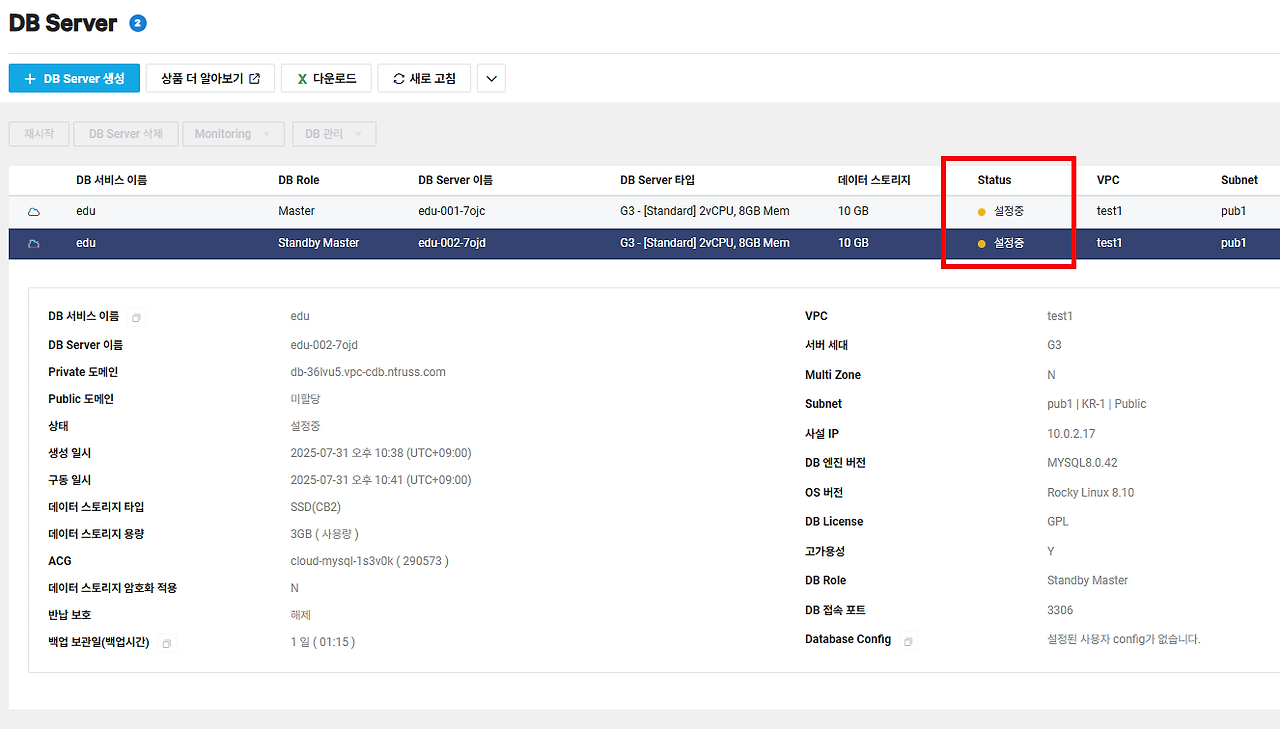The width and height of the screenshot is (1280, 729).
Task: Click the cloud icon on the Master row
Action: pyautogui.click(x=33, y=211)
